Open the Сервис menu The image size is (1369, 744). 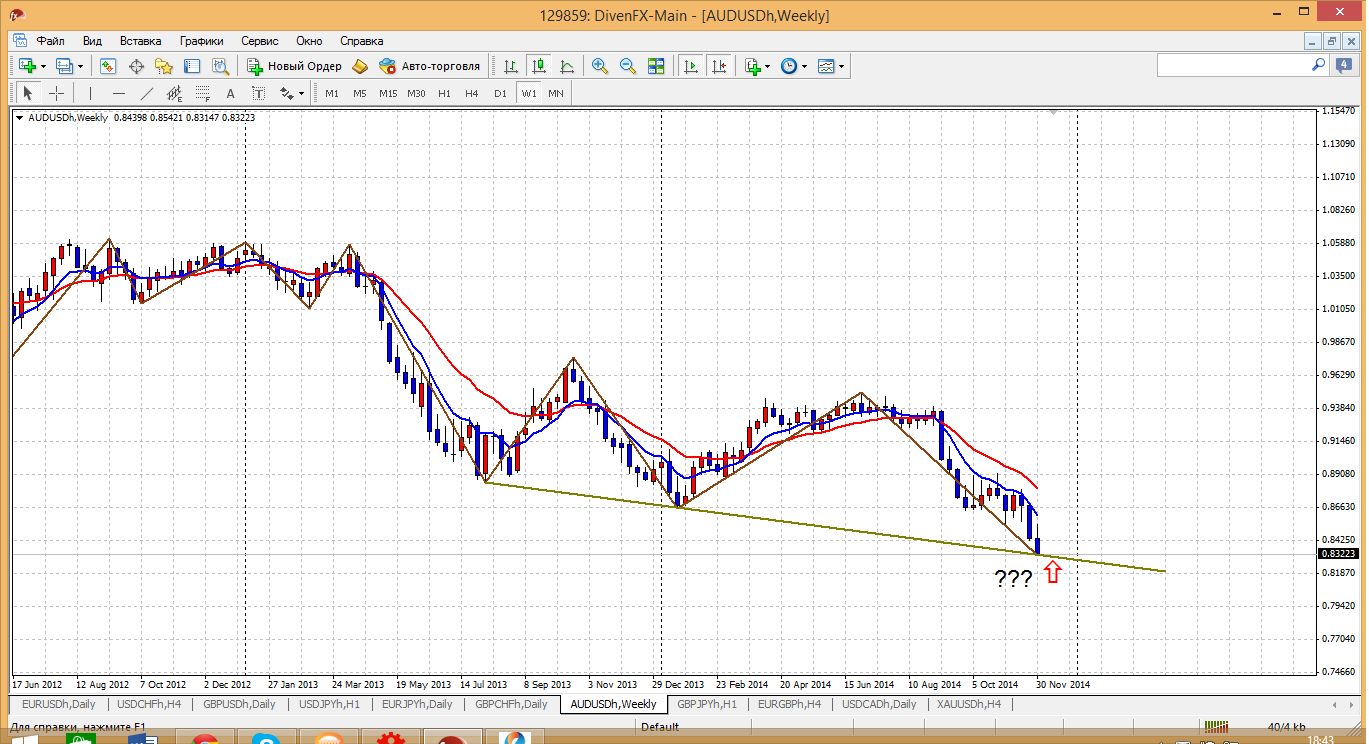click(x=260, y=41)
